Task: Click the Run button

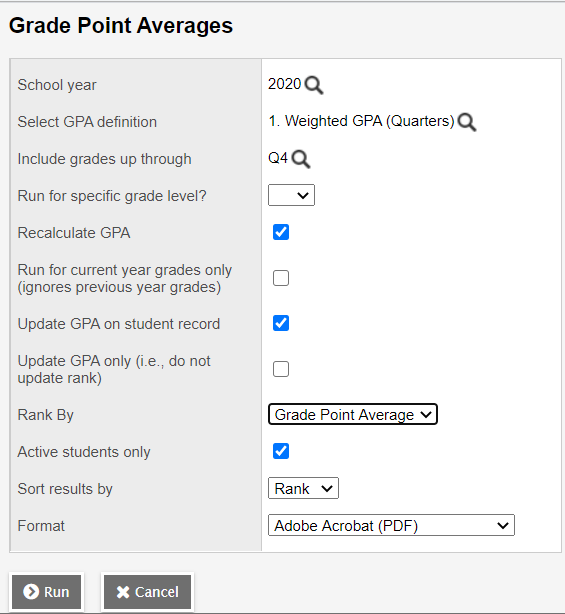Action: coord(47,592)
